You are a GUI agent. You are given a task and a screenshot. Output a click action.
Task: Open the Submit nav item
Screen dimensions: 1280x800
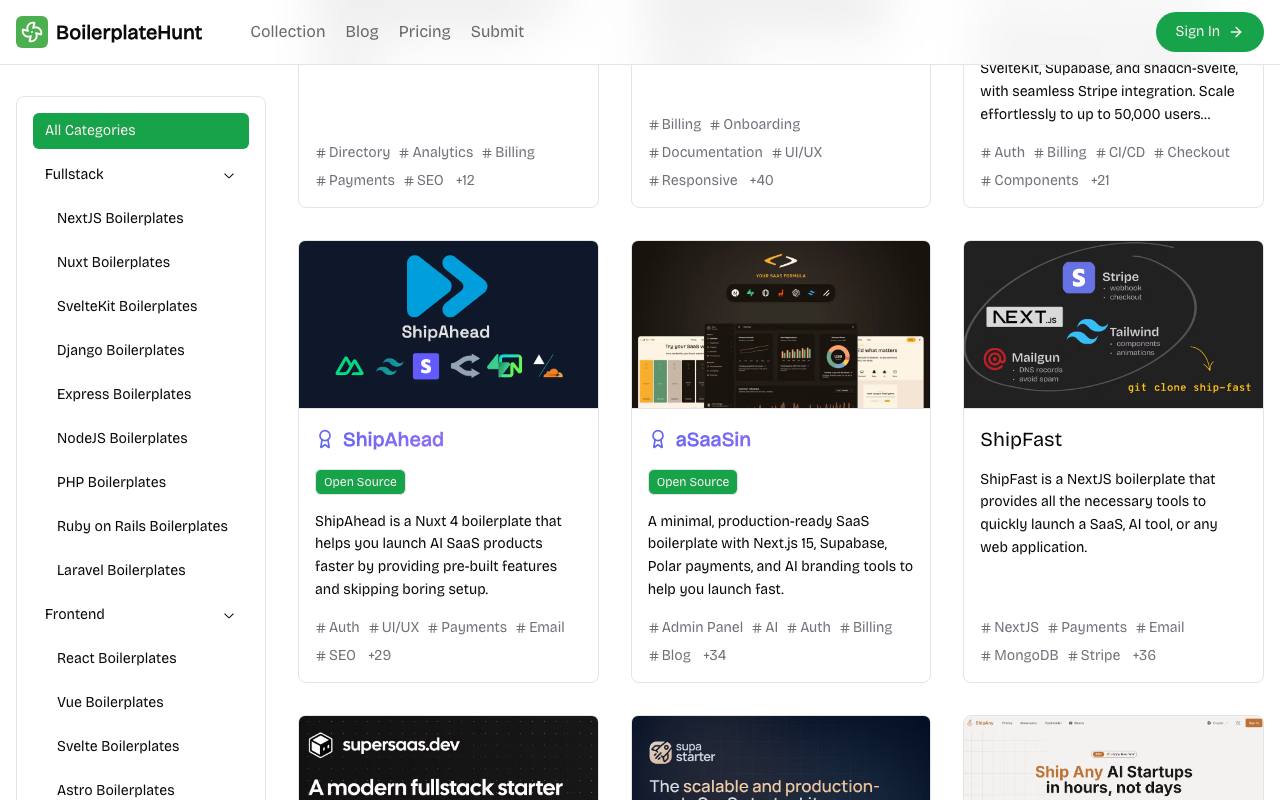[497, 32]
